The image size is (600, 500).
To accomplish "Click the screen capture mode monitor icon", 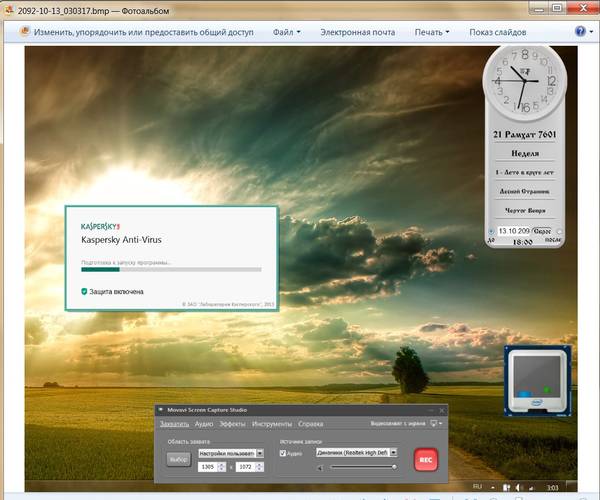I will coord(435,424).
